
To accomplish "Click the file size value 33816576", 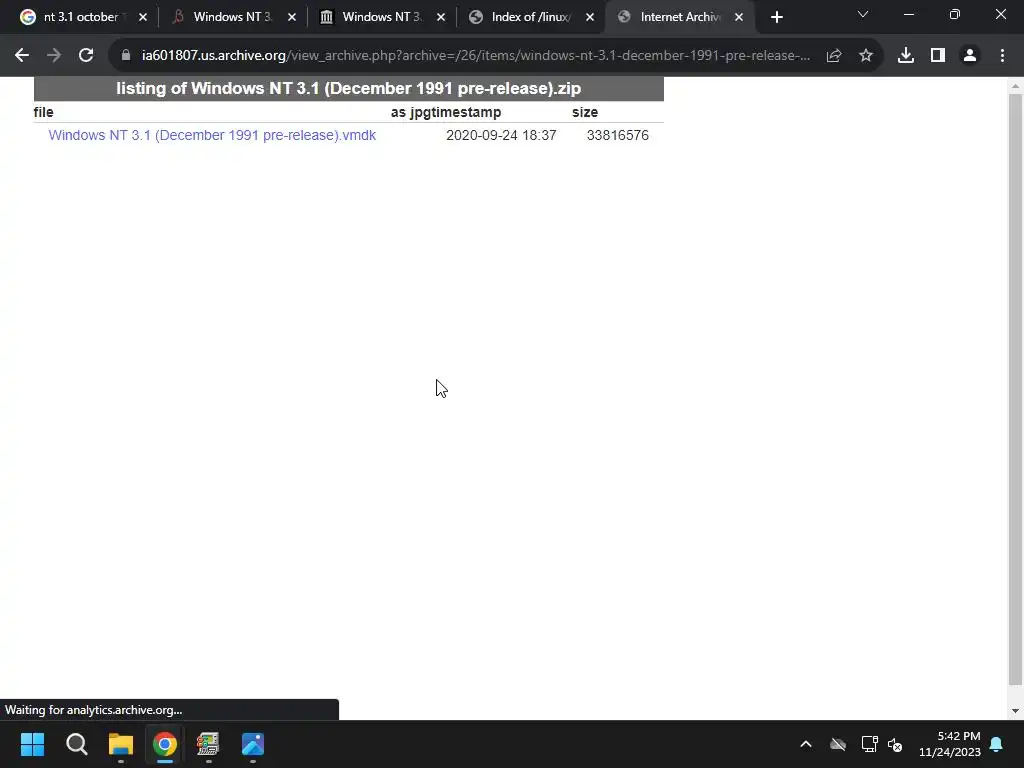I will [x=617, y=135].
